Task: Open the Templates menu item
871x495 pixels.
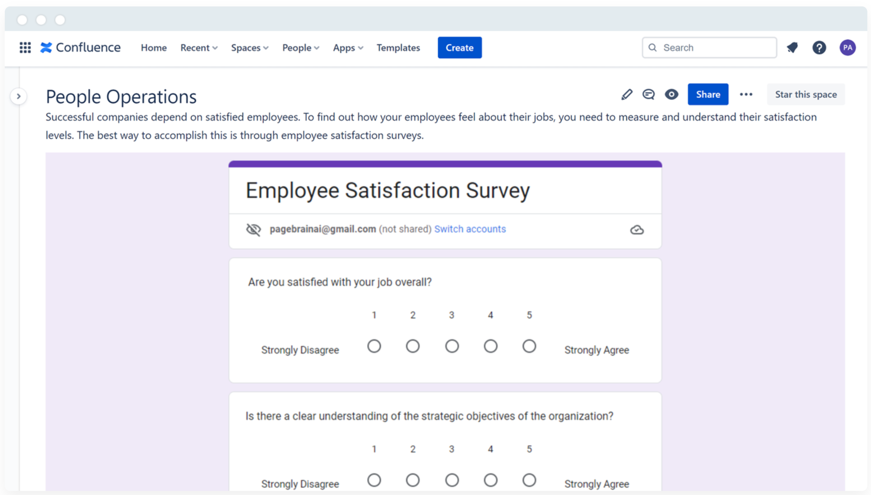Action: (x=398, y=47)
